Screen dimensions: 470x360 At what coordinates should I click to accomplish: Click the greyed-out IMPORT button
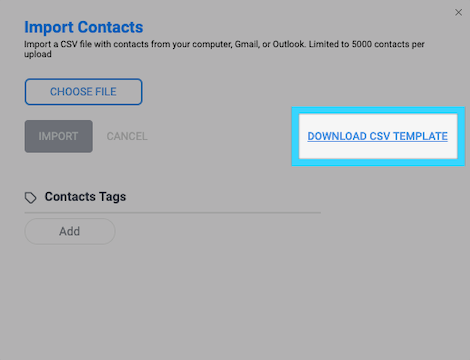pyautogui.click(x=59, y=136)
